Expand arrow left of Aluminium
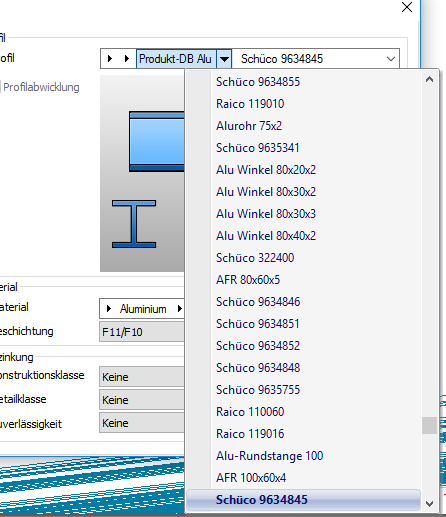The width and height of the screenshot is (446, 517). click(108, 309)
